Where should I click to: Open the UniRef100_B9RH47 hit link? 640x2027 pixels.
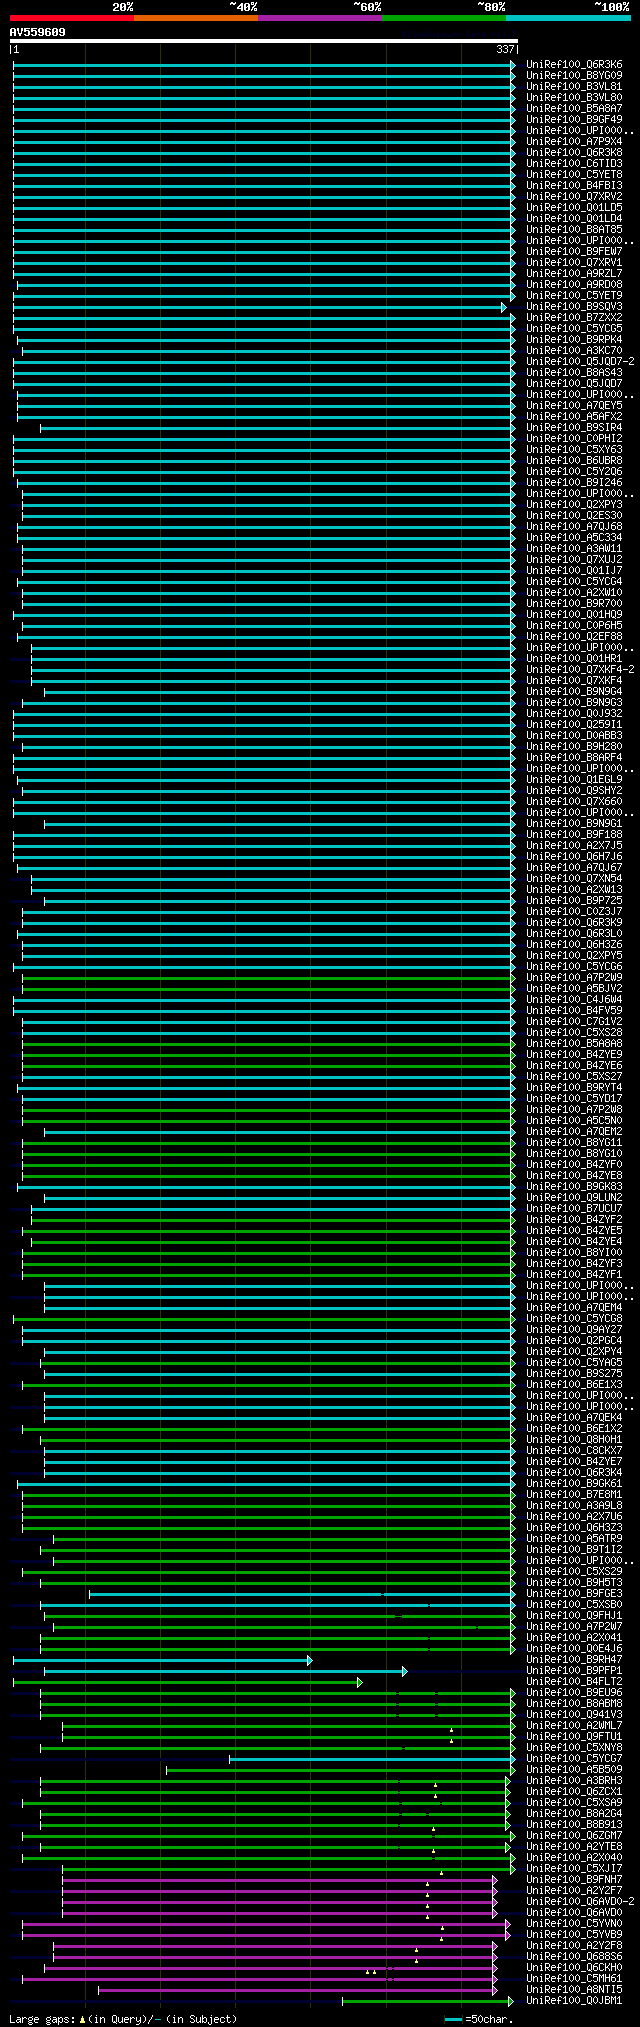pyautogui.click(x=574, y=1660)
